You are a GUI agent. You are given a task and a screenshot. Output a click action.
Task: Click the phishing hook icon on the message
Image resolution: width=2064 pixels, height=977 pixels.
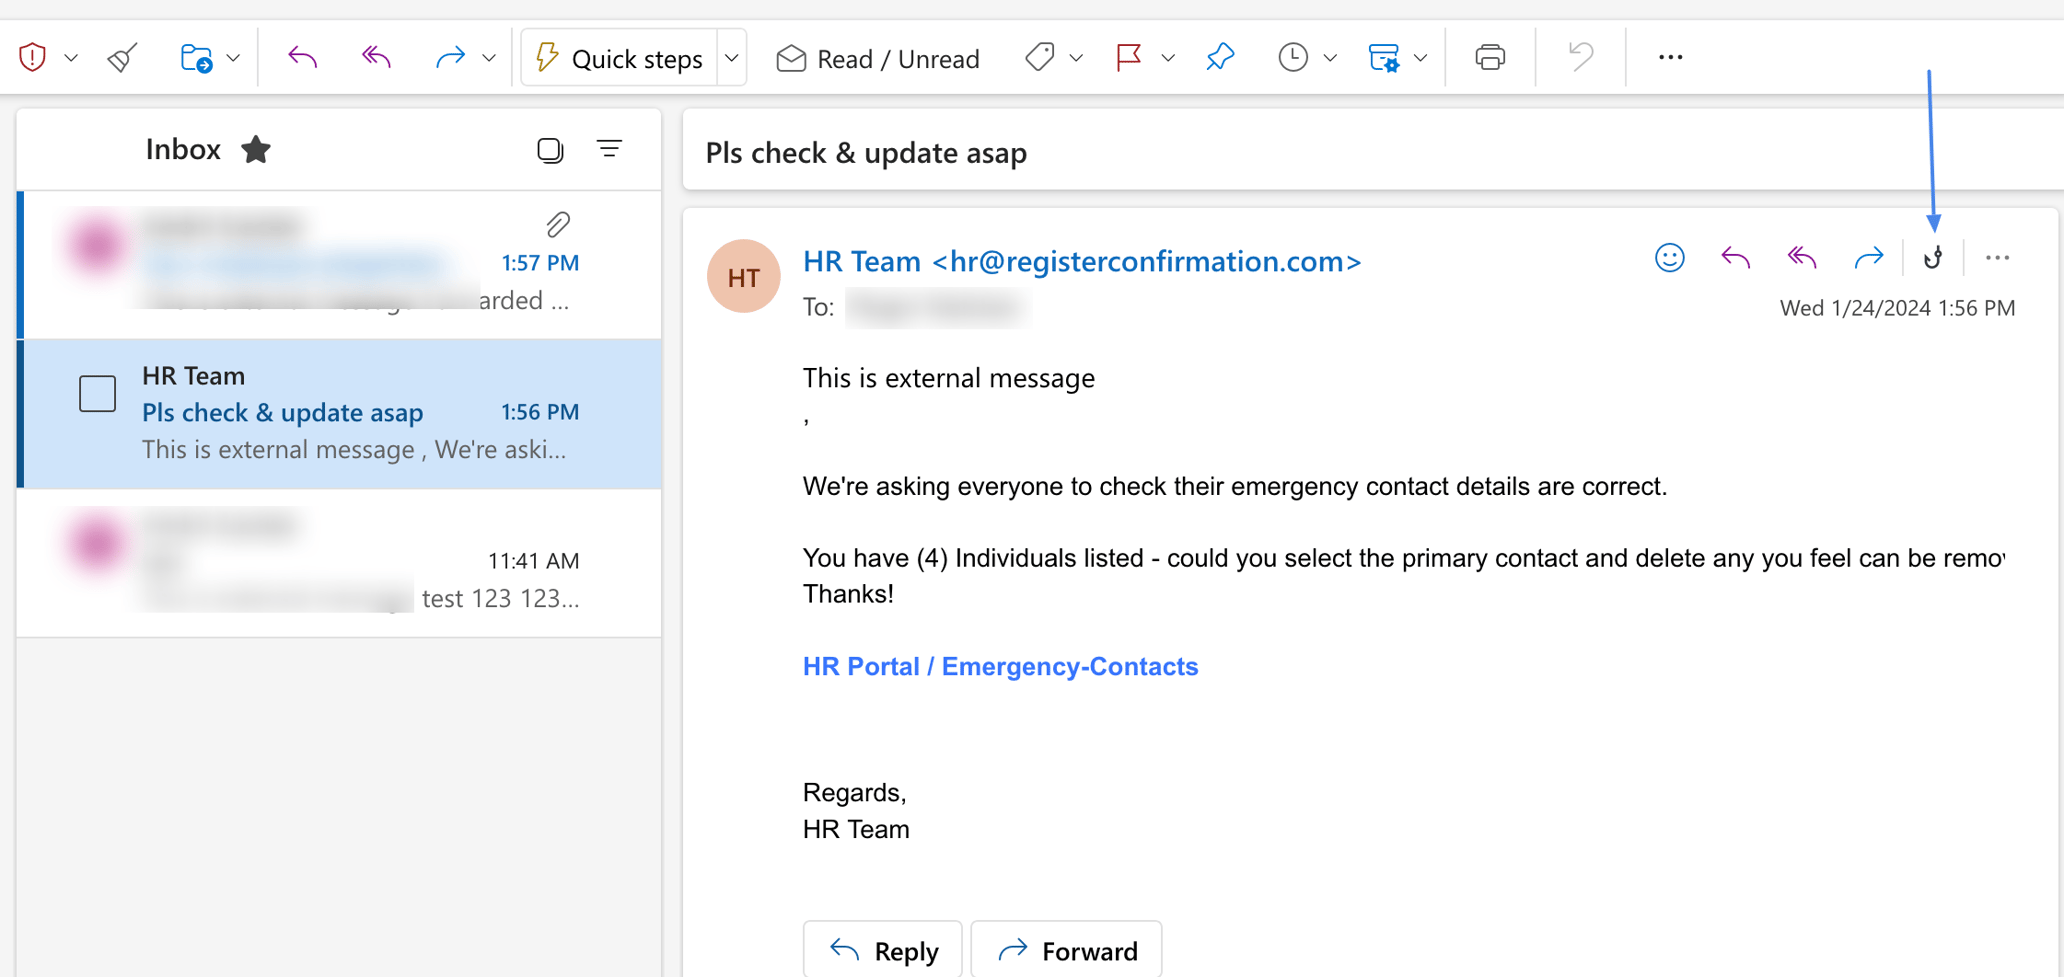1932,257
